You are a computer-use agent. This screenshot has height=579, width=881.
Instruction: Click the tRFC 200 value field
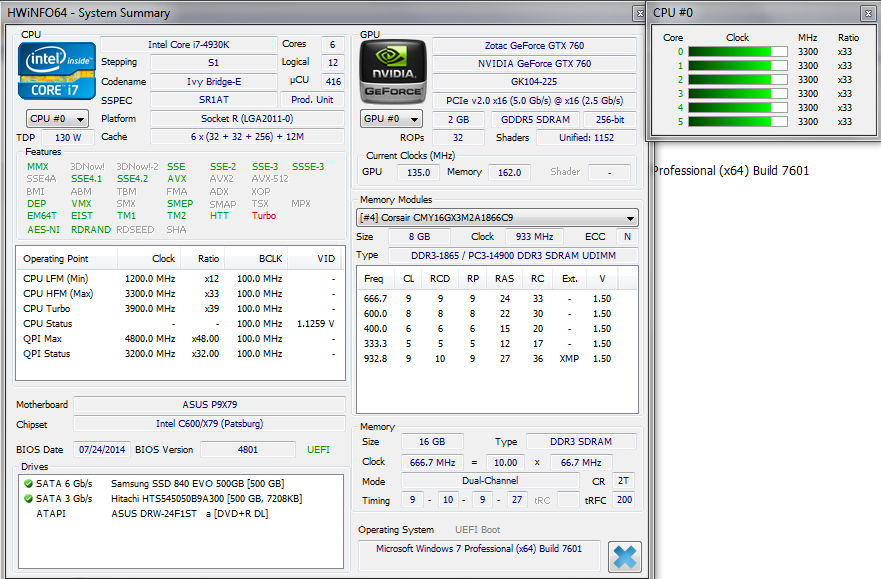coord(624,500)
